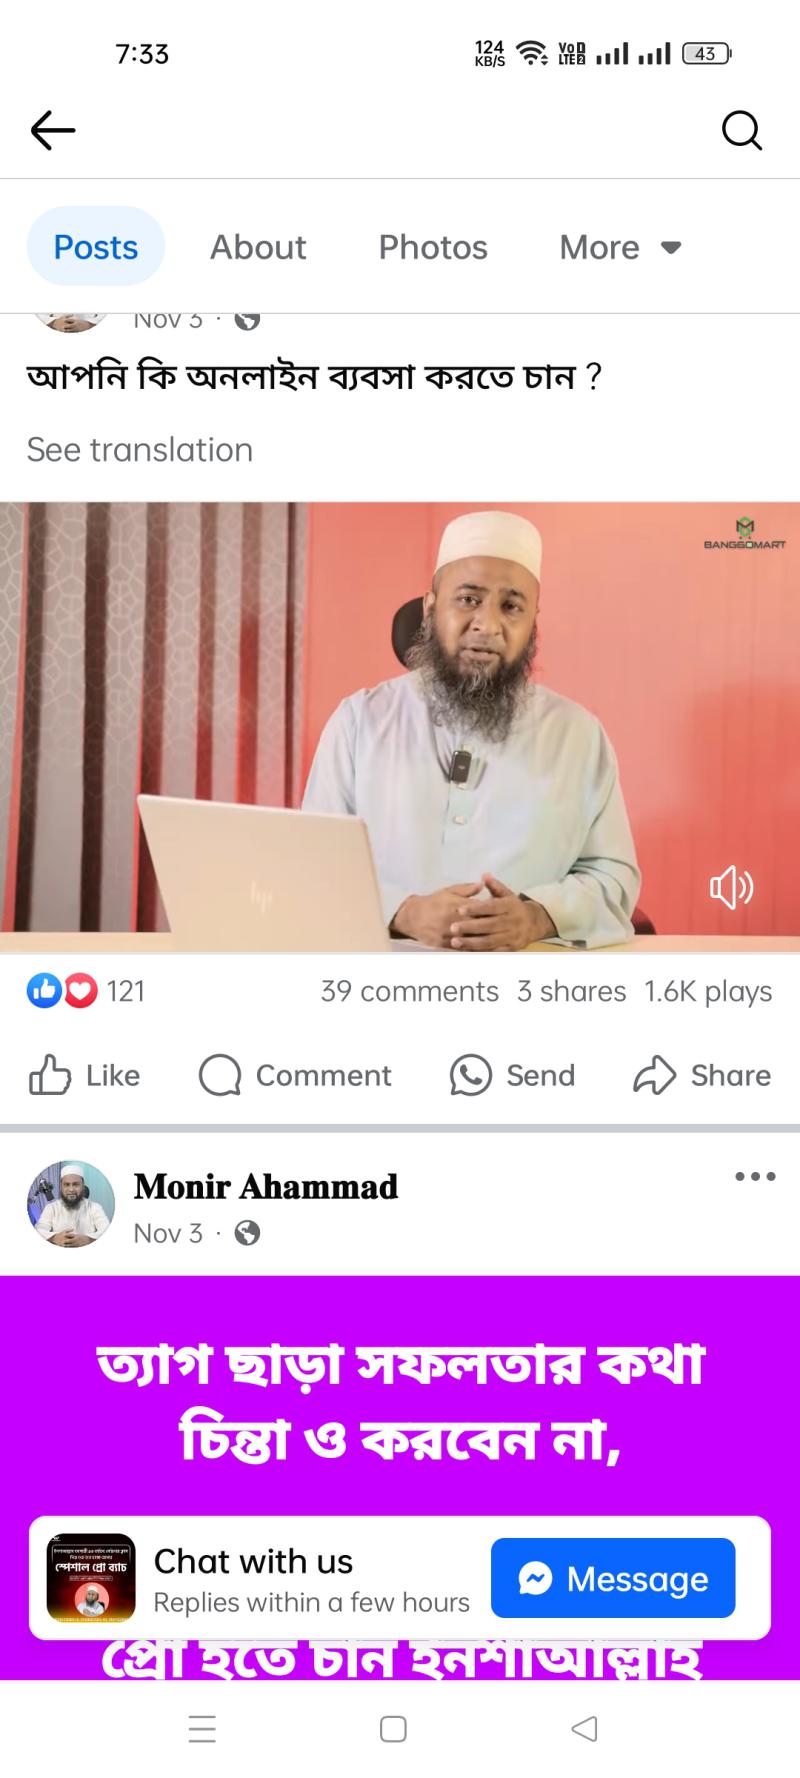Send post via WhatsApp icon

click(470, 1076)
